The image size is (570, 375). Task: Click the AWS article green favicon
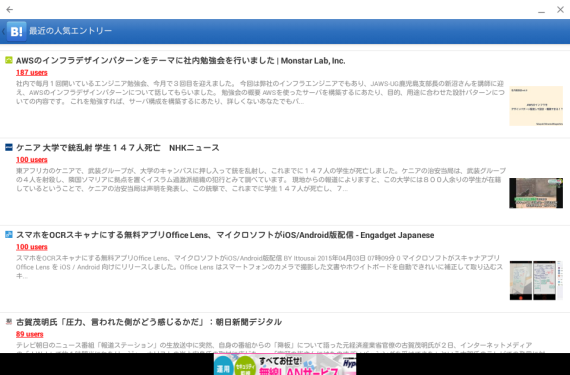(x=9, y=60)
